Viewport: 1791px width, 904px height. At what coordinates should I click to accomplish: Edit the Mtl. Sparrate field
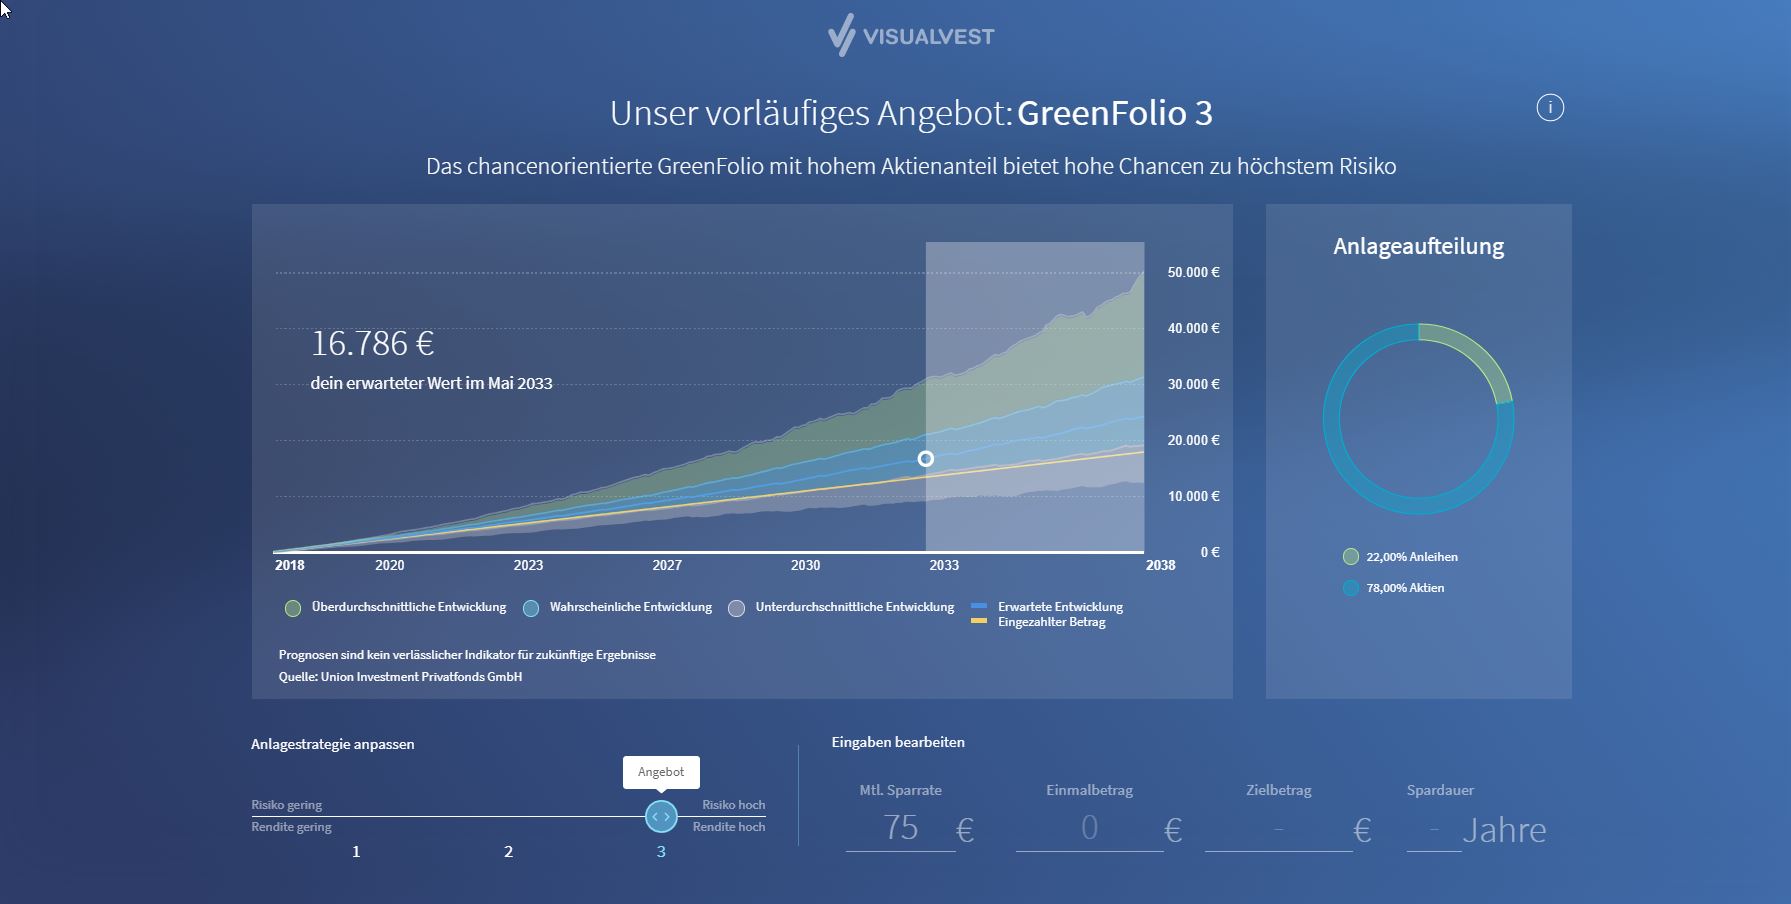901,829
